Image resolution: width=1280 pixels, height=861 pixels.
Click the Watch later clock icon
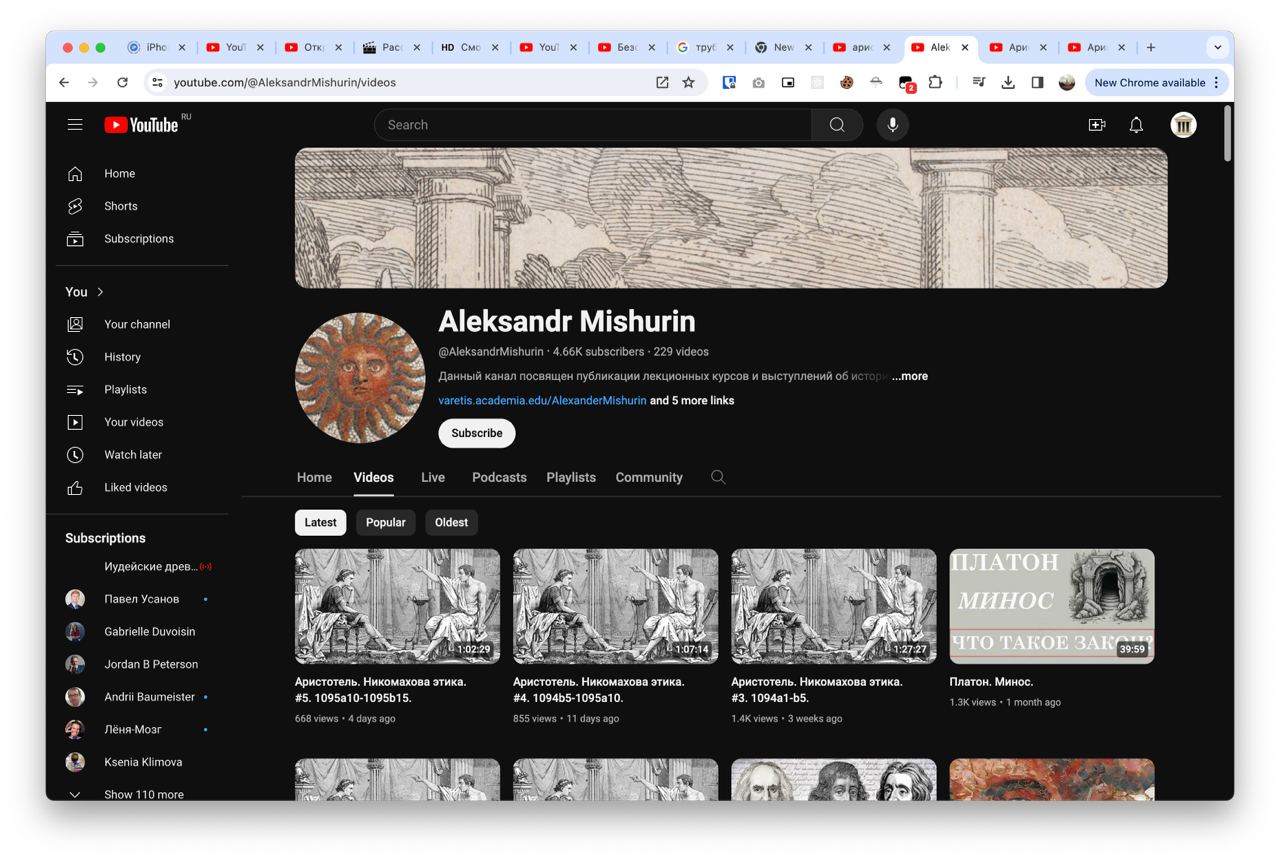[x=75, y=455]
